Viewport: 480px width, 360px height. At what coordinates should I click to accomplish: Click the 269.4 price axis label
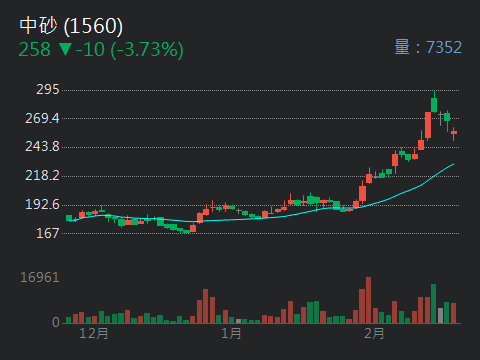42,118
